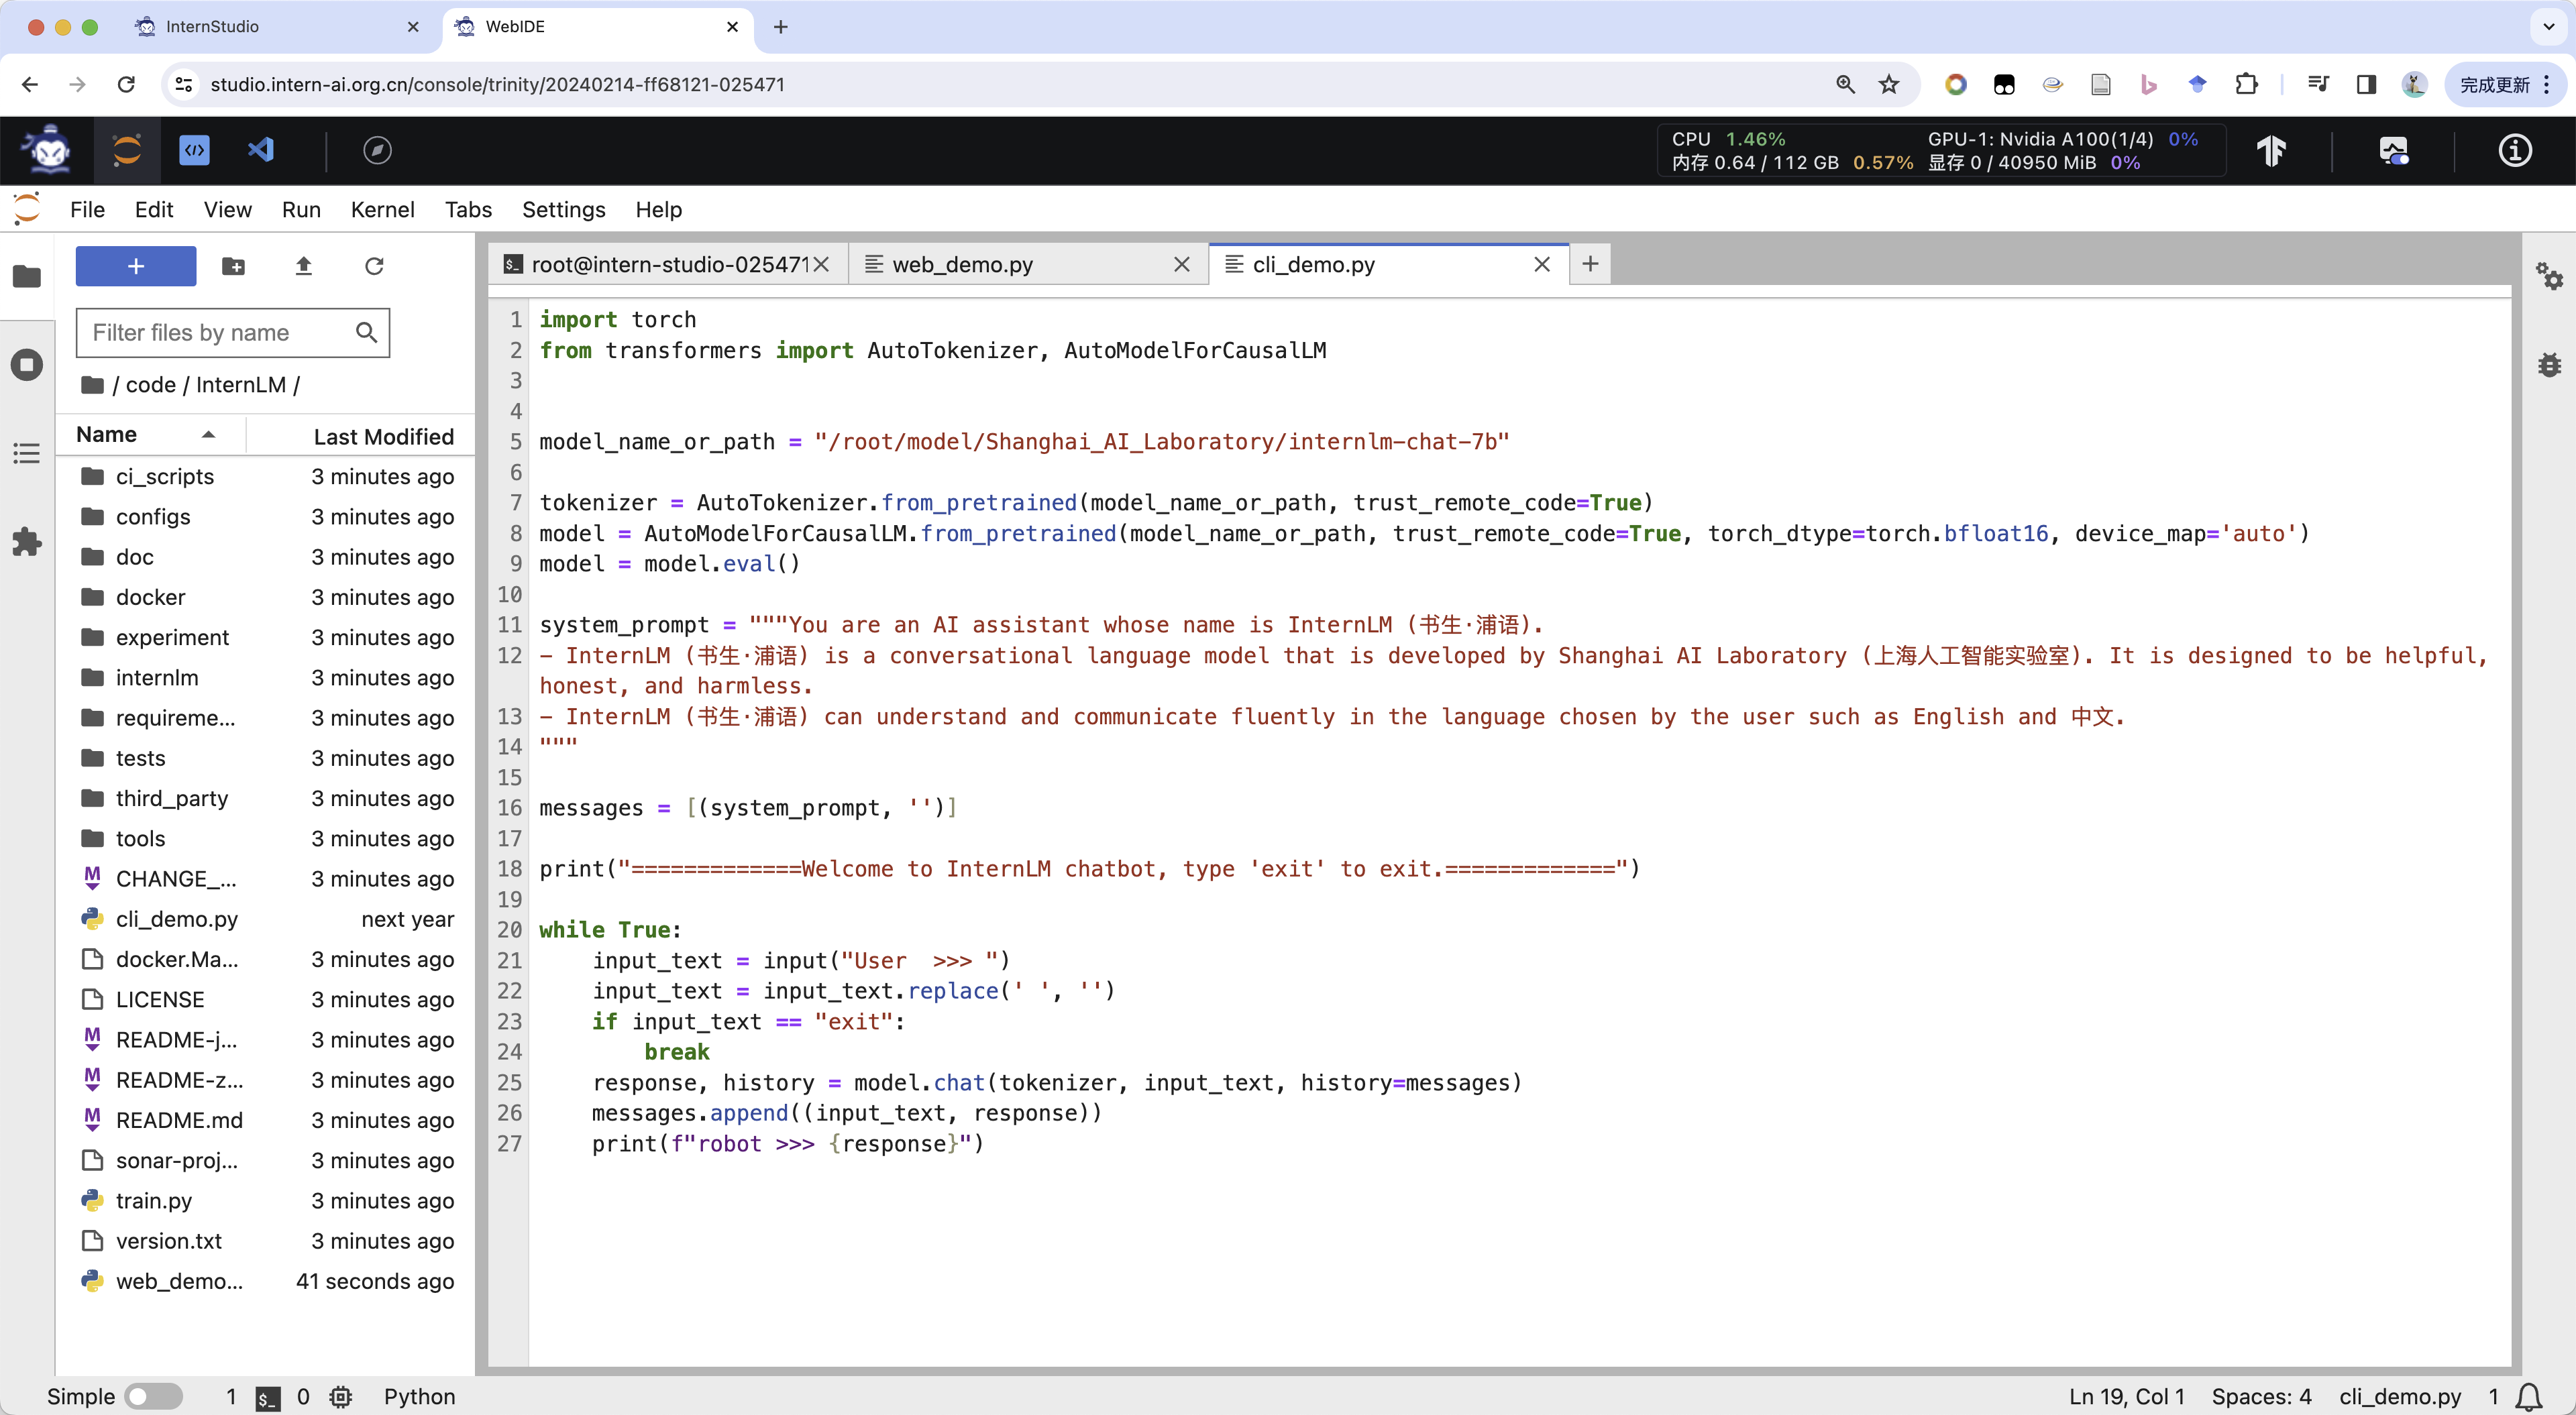The width and height of the screenshot is (2576, 1415).
Task: Refresh the file browser list
Action: coord(374,266)
